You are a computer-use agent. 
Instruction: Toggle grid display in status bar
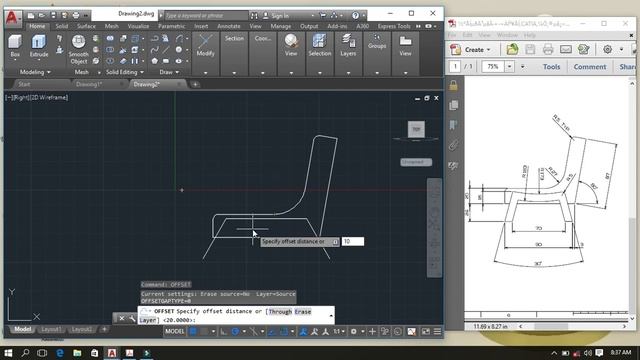[x=193, y=331]
